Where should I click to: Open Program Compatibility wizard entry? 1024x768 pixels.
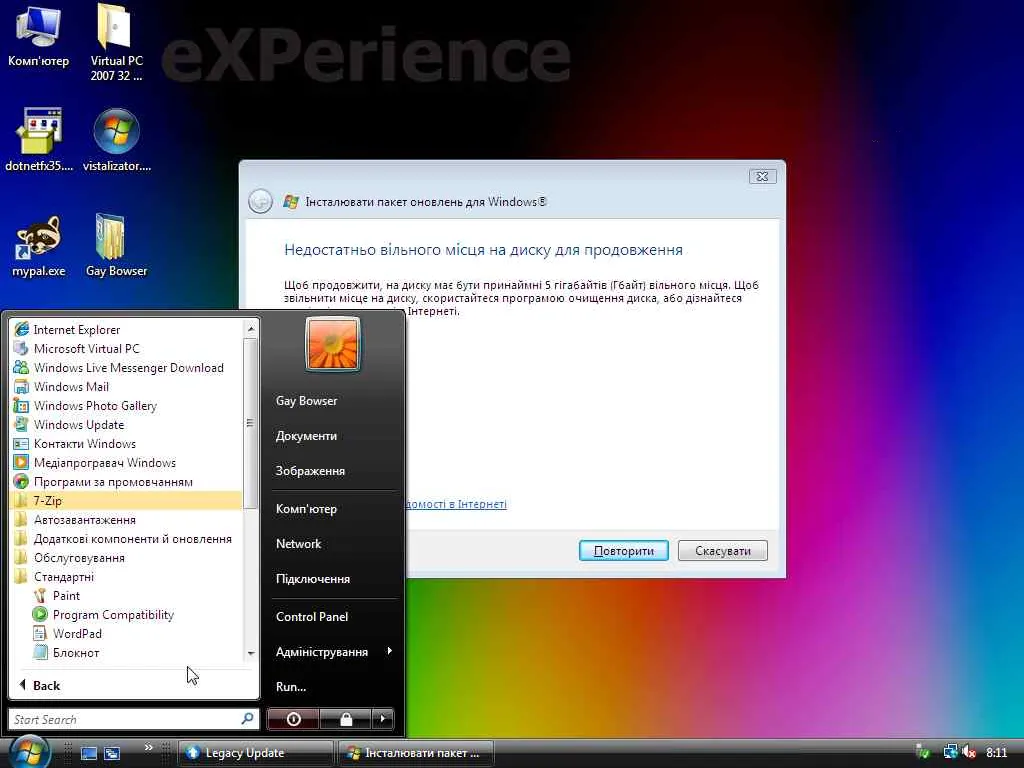(x=127, y=615)
